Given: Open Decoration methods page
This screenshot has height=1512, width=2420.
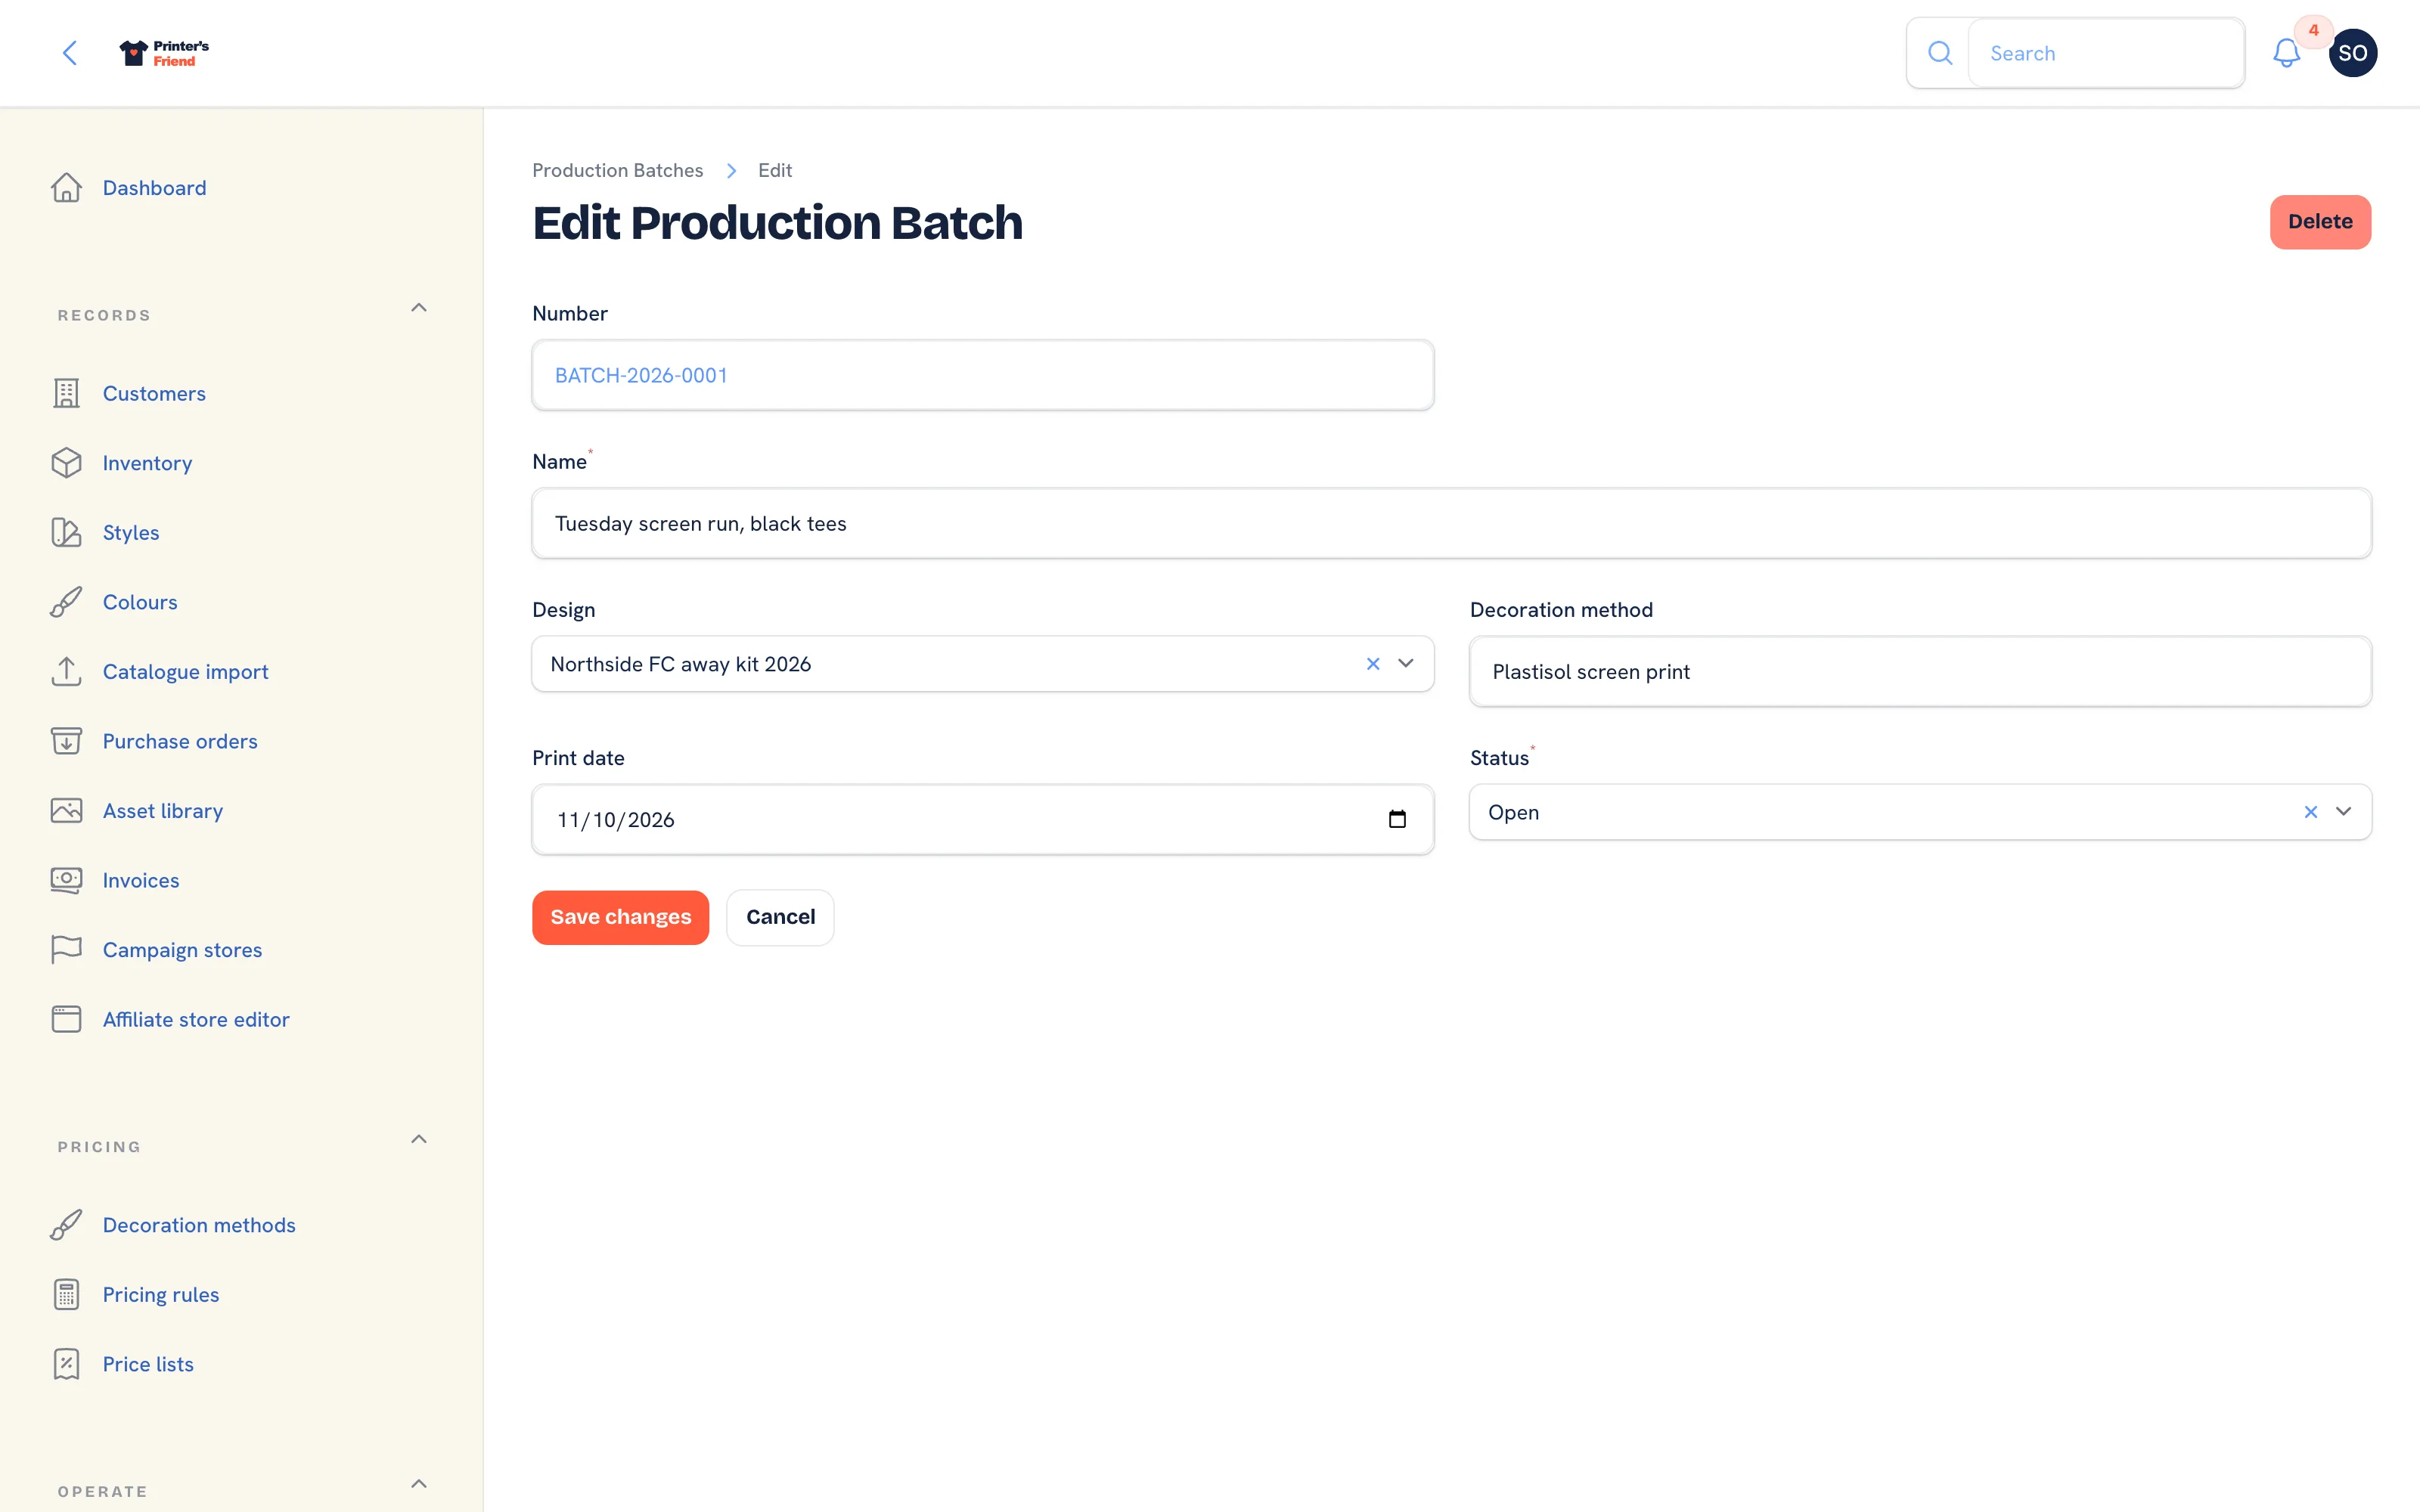Looking at the screenshot, I should point(199,1225).
